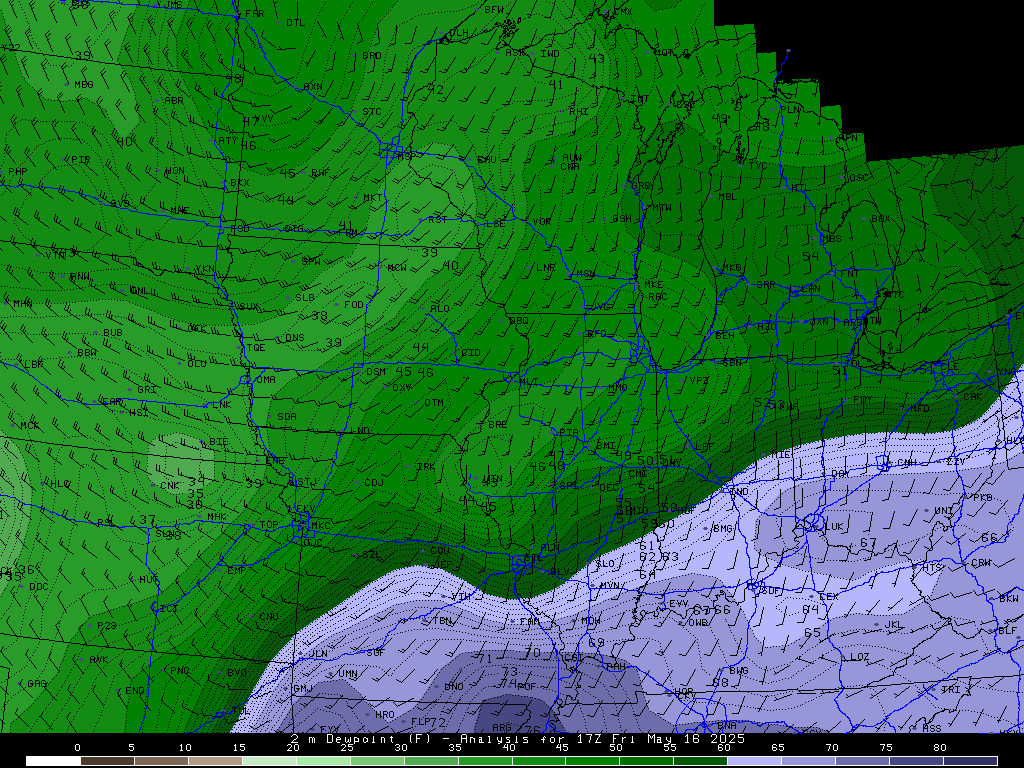Image resolution: width=1024 pixels, height=768 pixels.
Task: Click the EAU station label
Action: 487,160
